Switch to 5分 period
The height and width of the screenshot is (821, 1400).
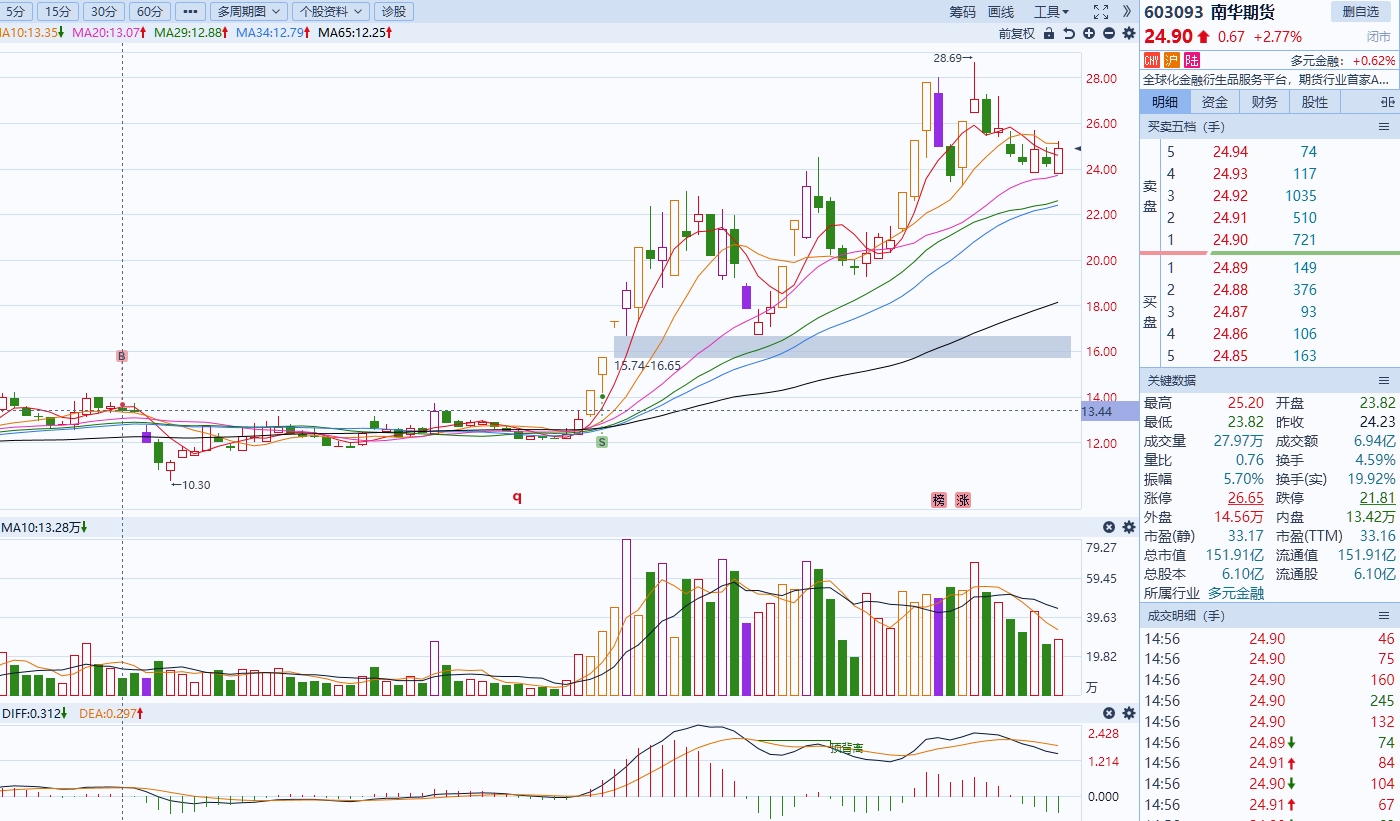click(x=18, y=12)
